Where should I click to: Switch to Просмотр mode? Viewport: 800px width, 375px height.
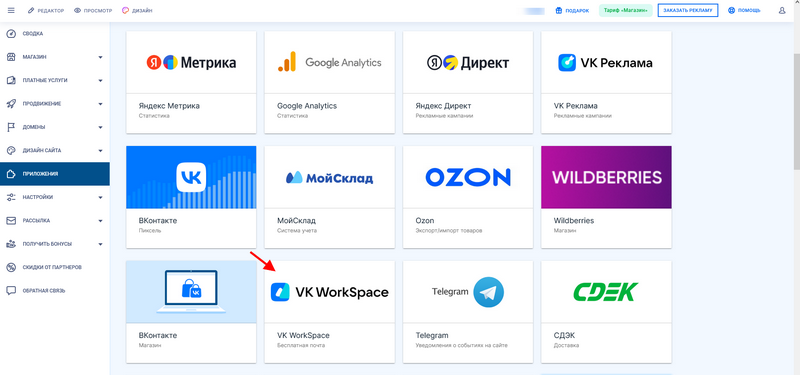93,10
